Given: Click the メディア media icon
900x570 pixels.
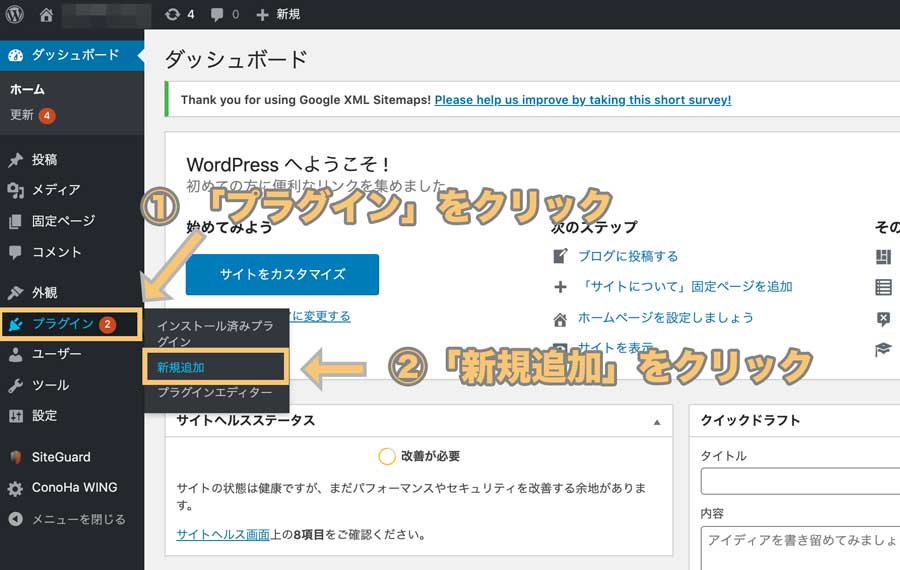Looking at the screenshot, I should (x=15, y=190).
